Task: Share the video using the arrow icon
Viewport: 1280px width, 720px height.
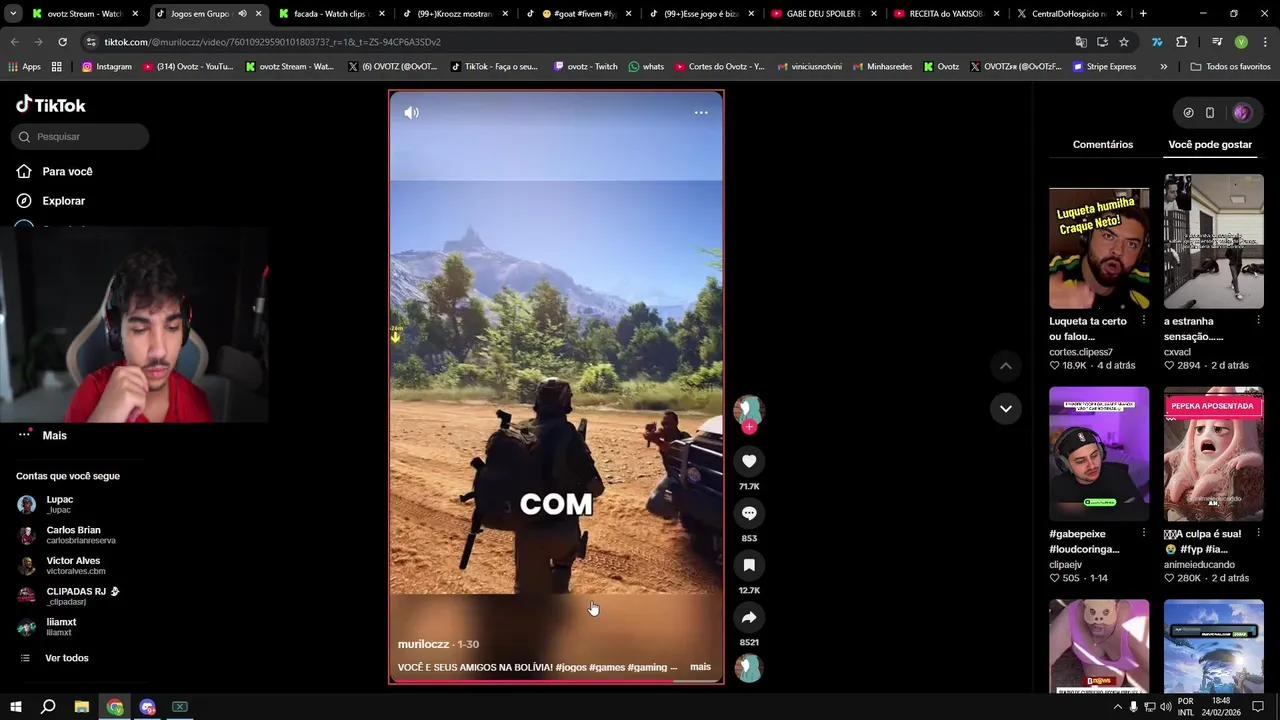Action: (749, 617)
